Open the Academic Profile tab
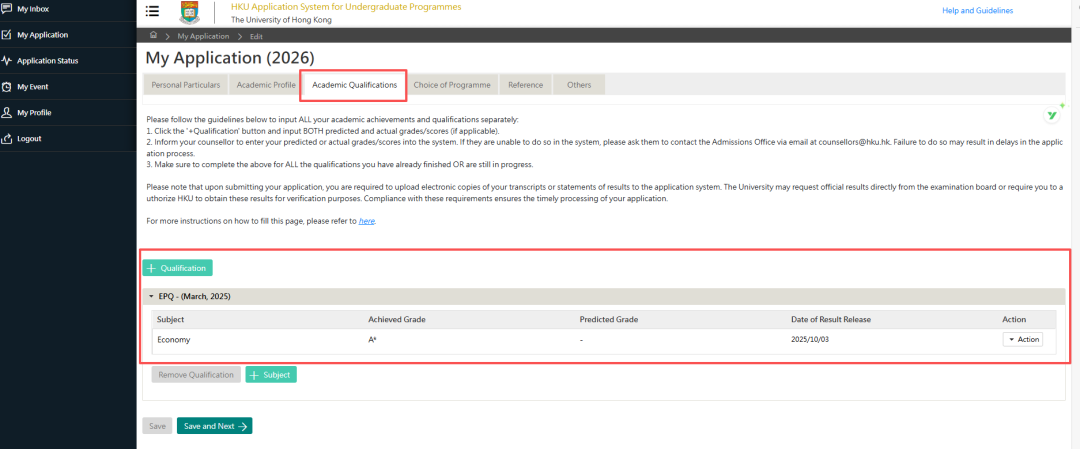The width and height of the screenshot is (1080, 449). pyautogui.click(x=265, y=85)
